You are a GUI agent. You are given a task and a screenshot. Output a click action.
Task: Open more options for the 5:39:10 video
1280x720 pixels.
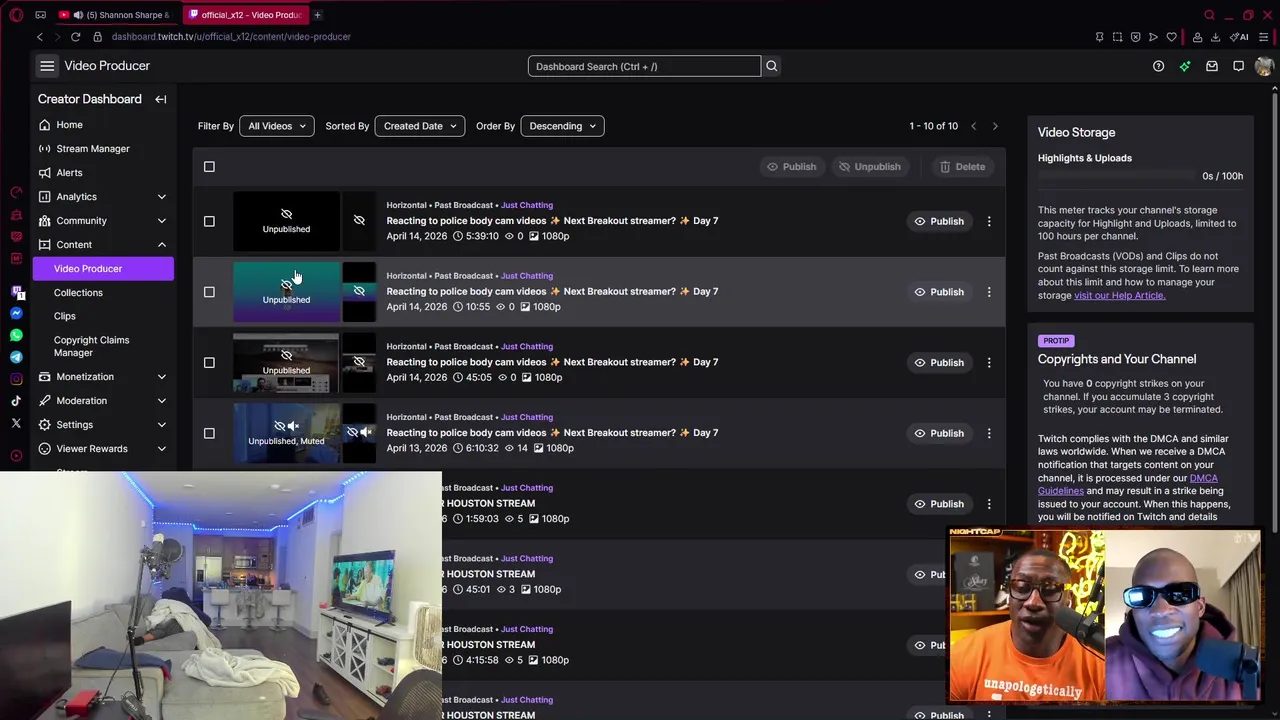(989, 221)
